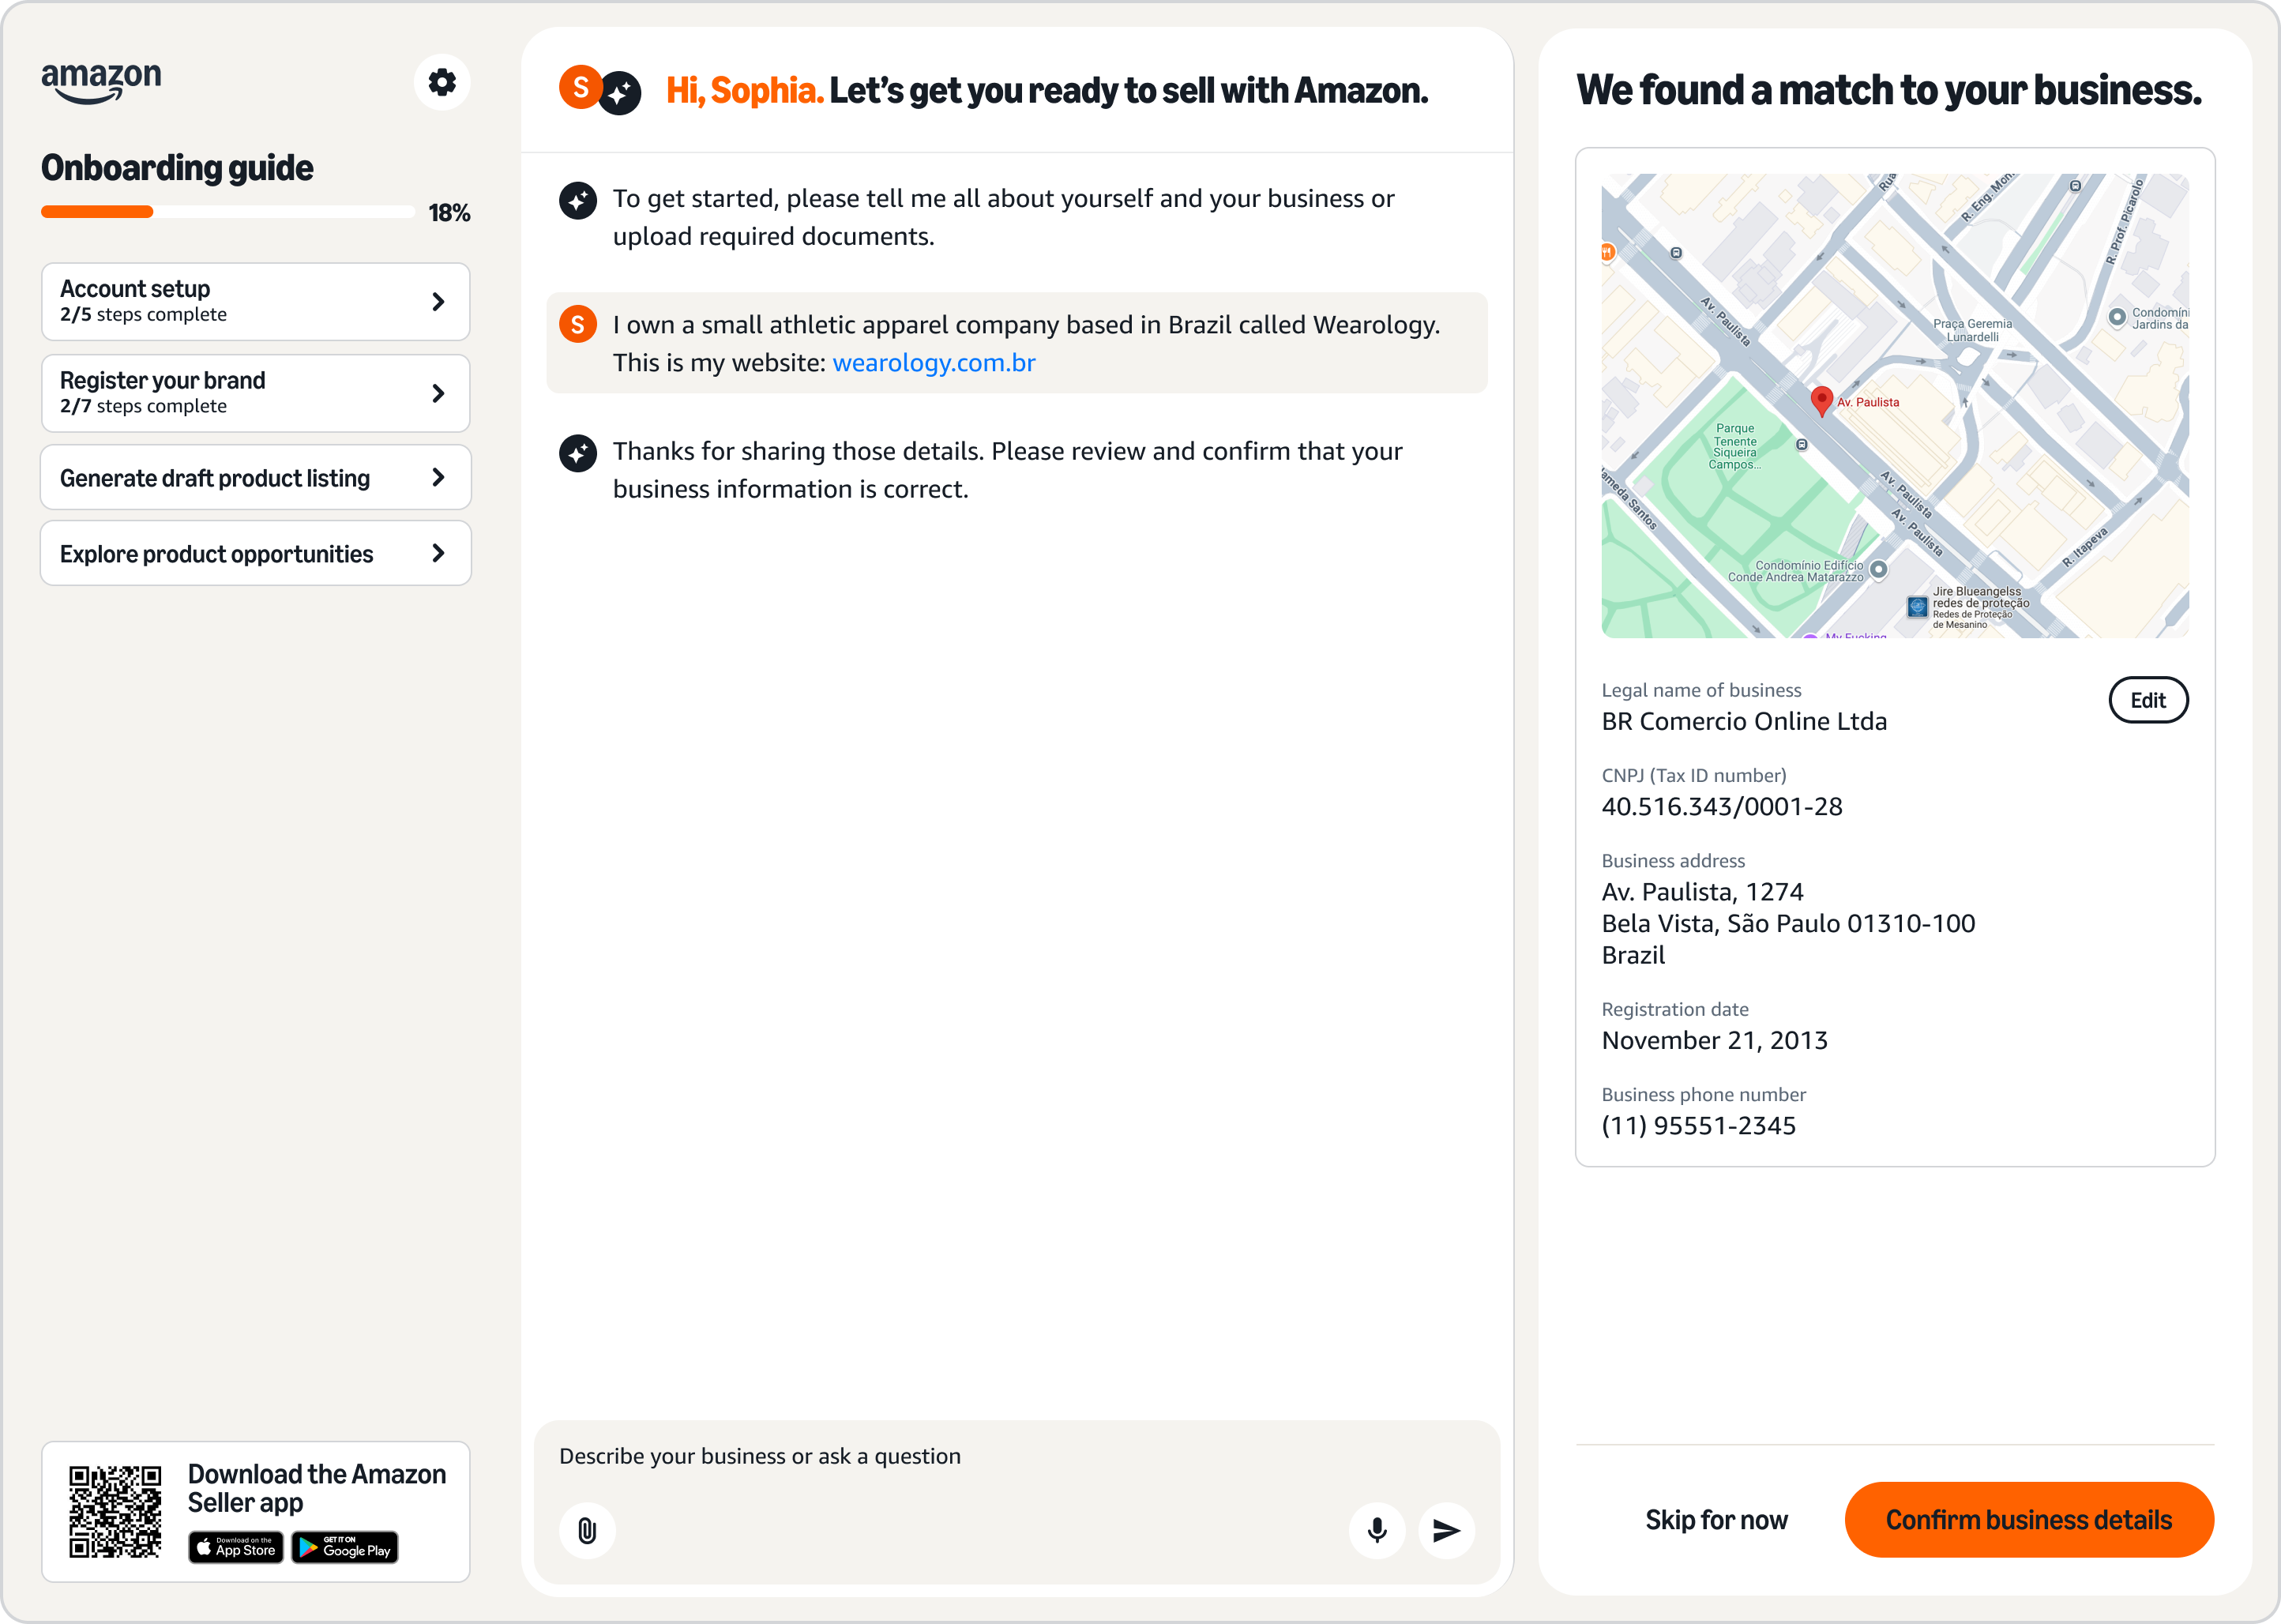The image size is (2281, 1624).
Task: Select the Onboarding guide heading
Action: click(x=176, y=168)
